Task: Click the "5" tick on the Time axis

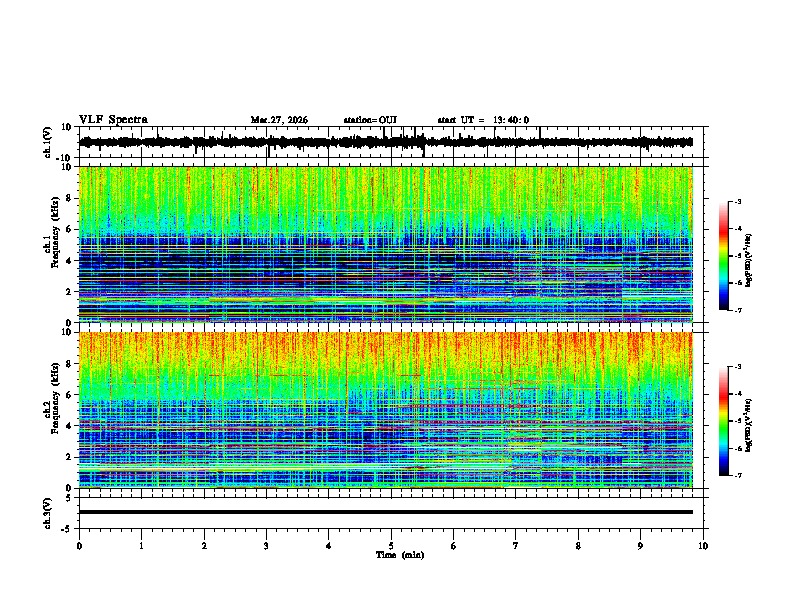Action: pos(391,546)
